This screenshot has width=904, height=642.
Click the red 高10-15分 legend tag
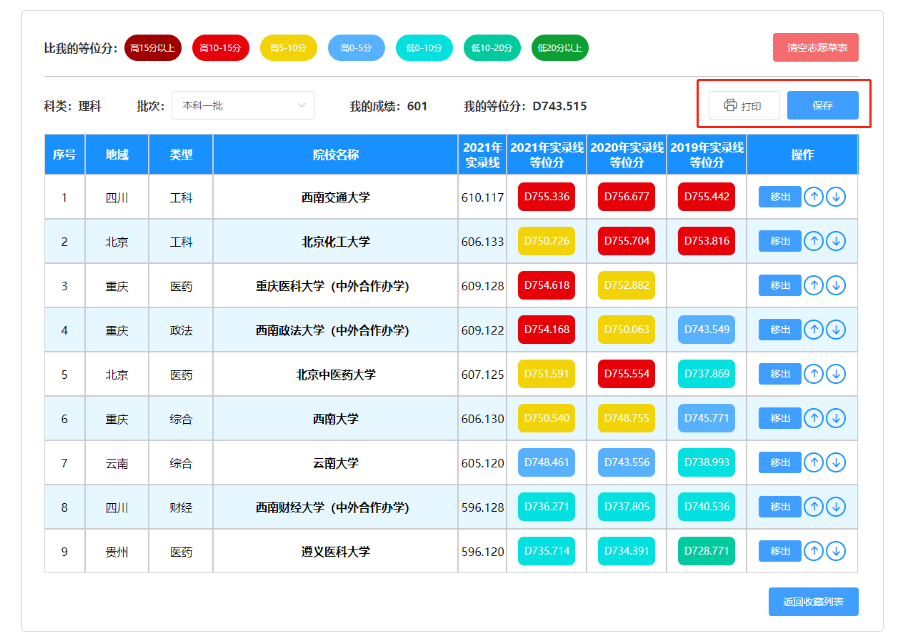click(x=220, y=48)
